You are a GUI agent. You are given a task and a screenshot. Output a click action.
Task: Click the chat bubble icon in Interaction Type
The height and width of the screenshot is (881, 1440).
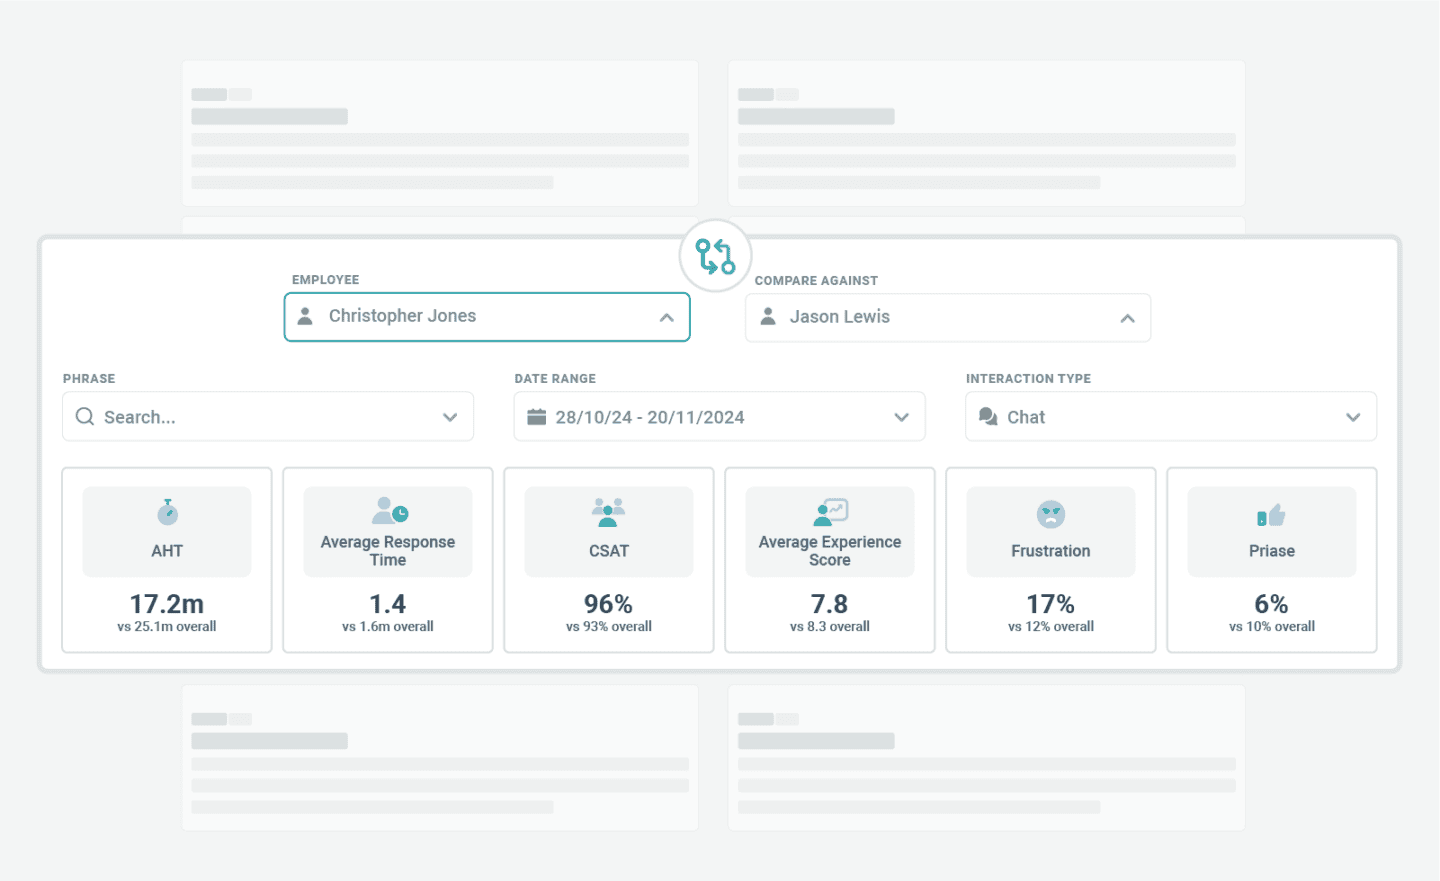click(988, 416)
